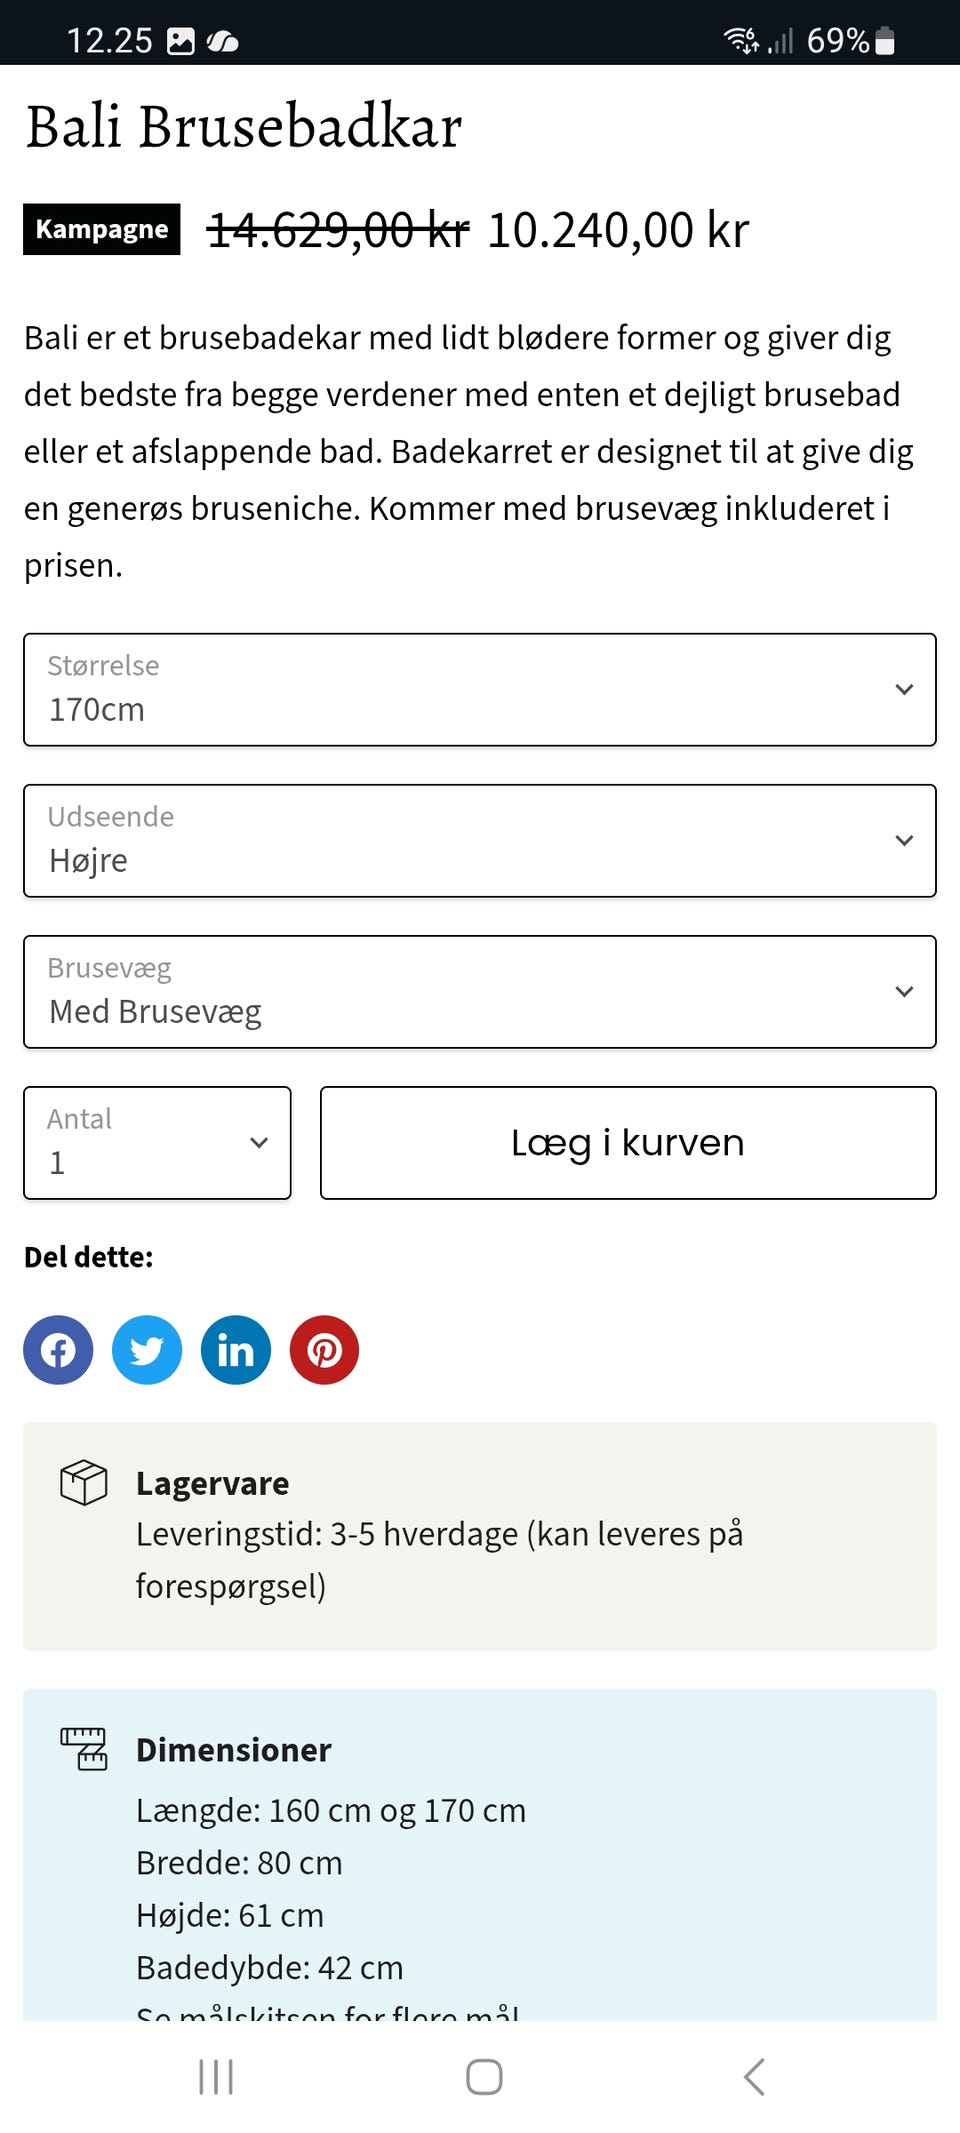The height and width of the screenshot is (2133, 960).
Task: Open the Størrelse size dropdown
Action: (x=480, y=689)
